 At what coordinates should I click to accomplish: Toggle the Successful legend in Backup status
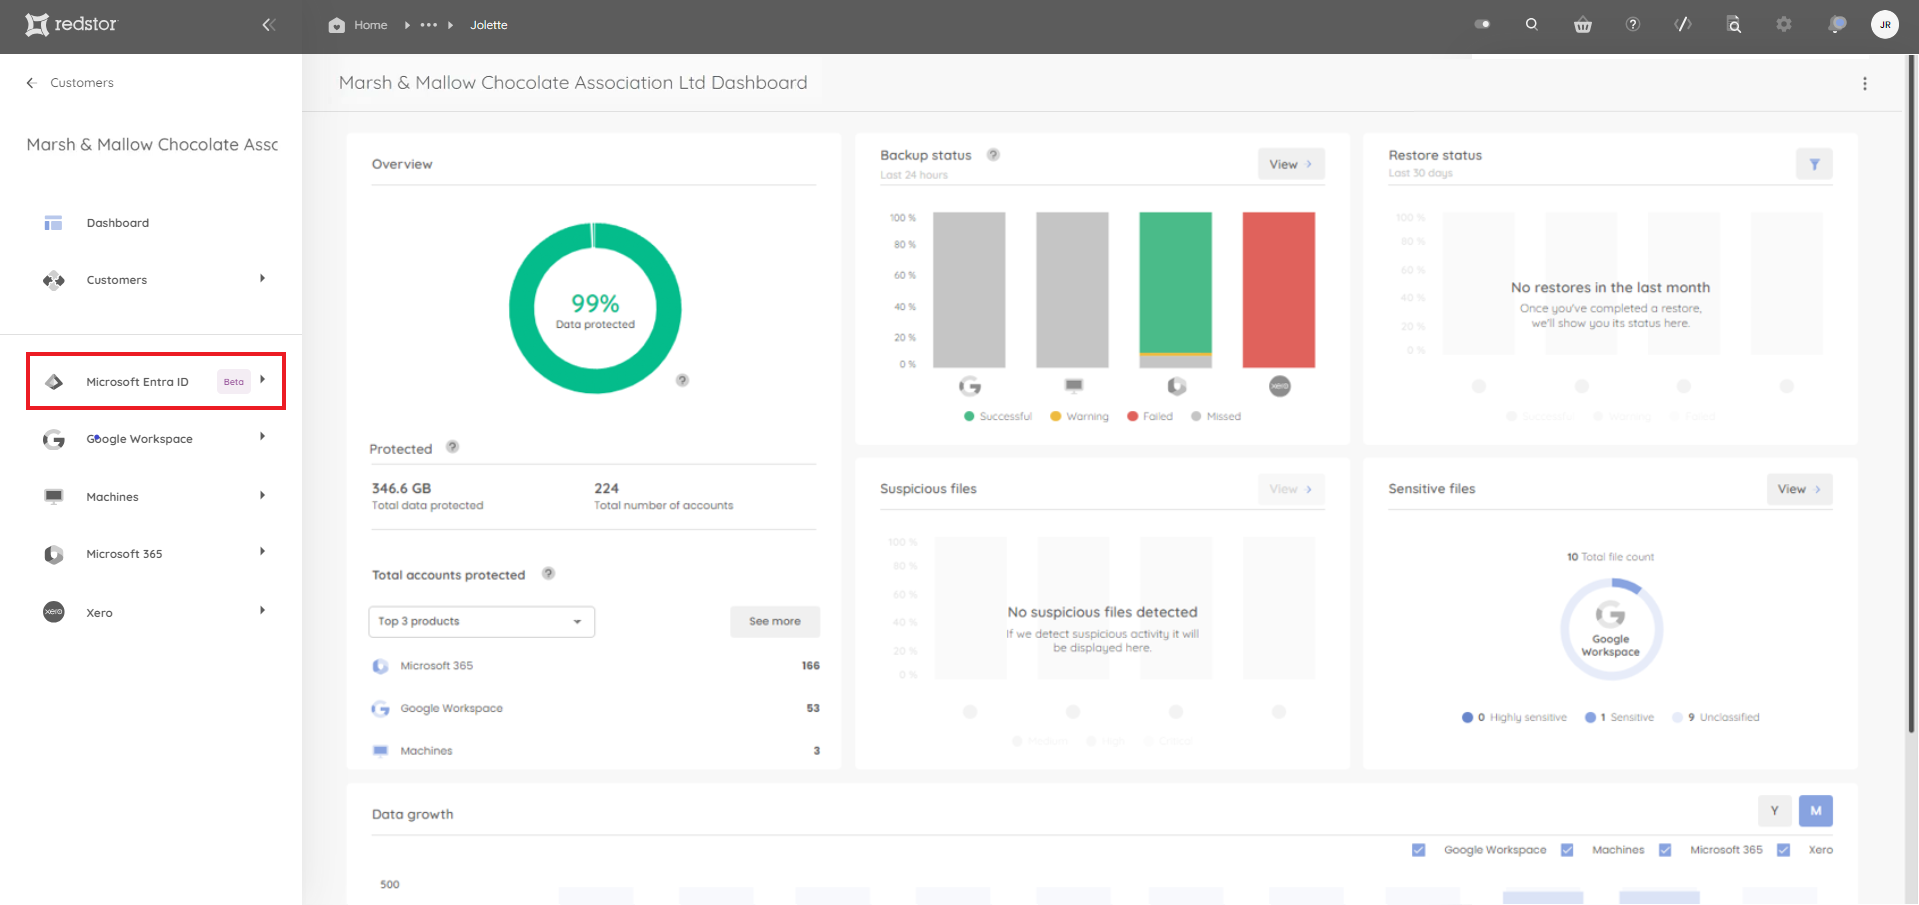(x=997, y=416)
